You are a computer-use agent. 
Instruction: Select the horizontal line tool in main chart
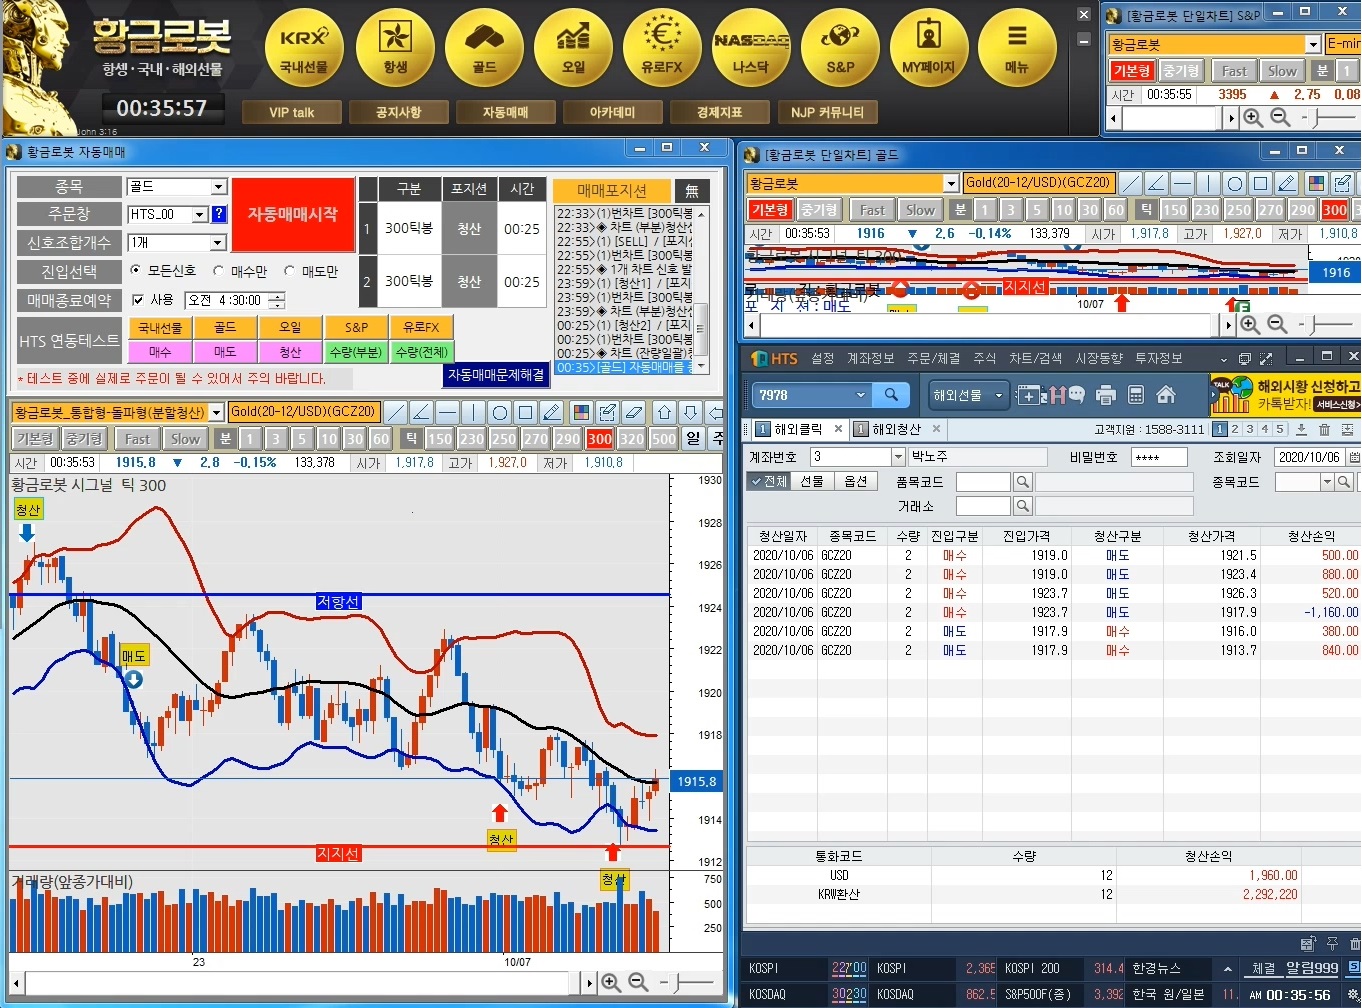448,412
